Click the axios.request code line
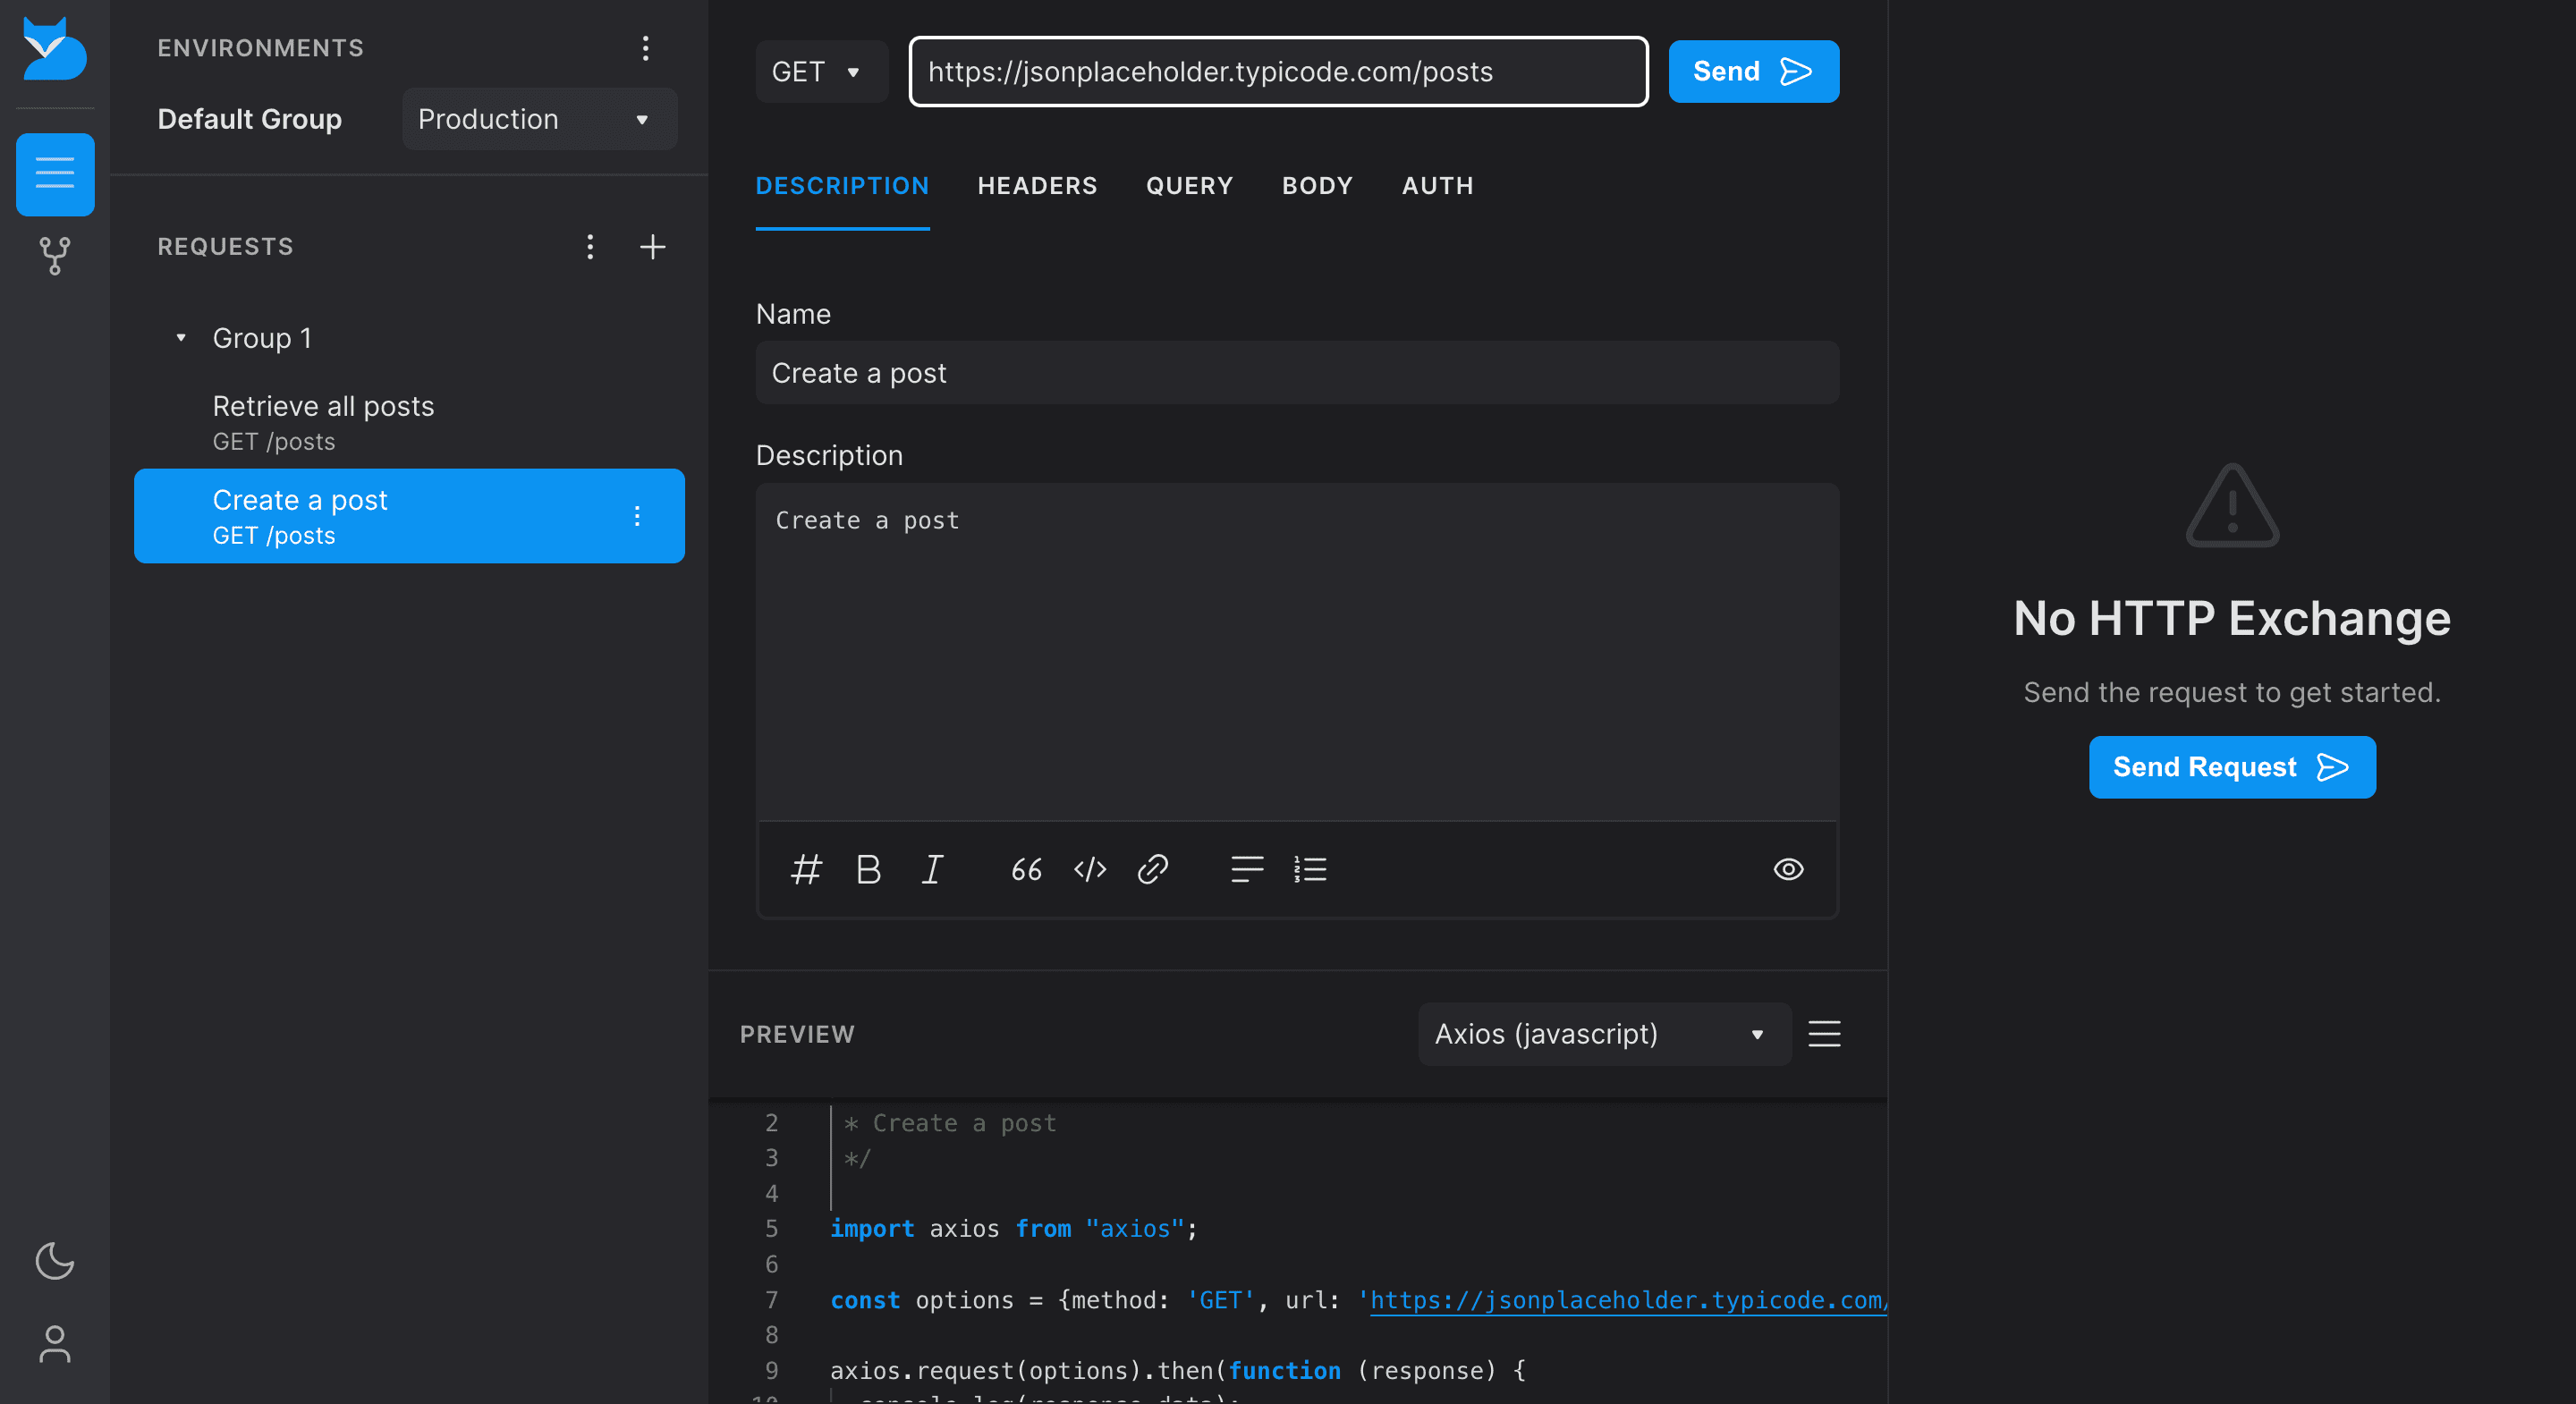The height and width of the screenshot is (1404, 2576). [1177, 1371]
